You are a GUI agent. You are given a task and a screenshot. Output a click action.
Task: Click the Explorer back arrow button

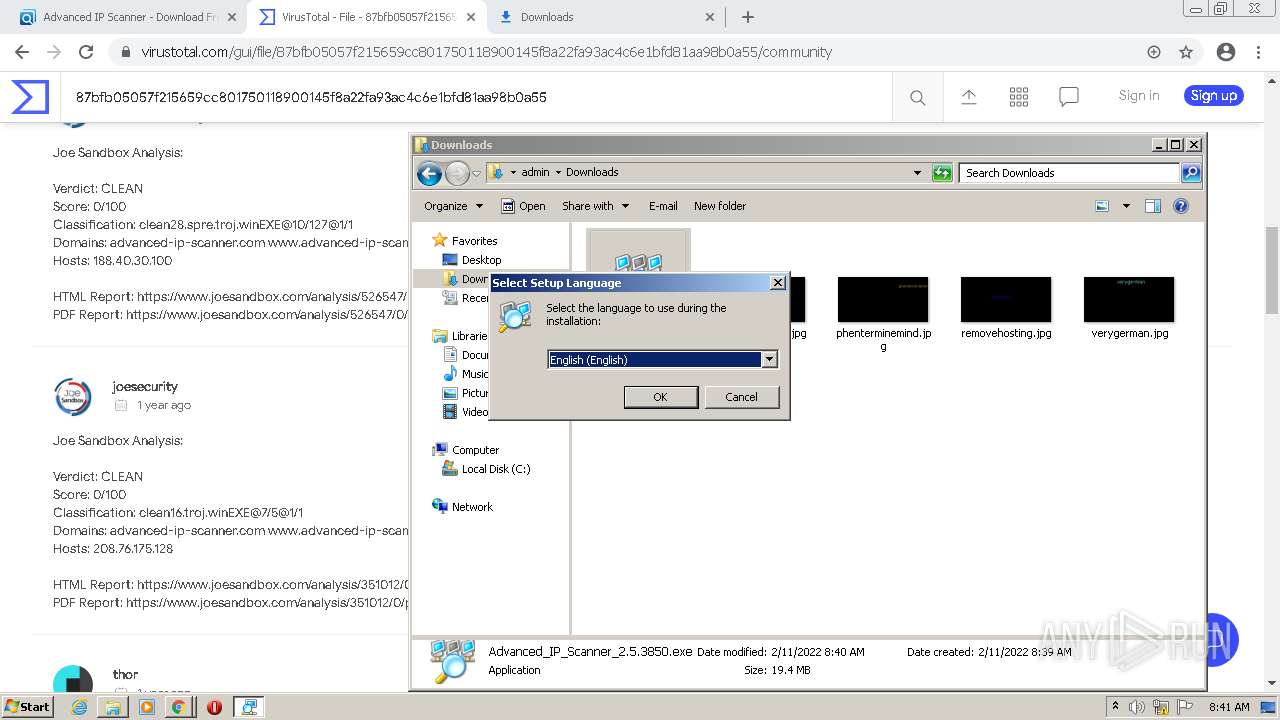(429, 173)
